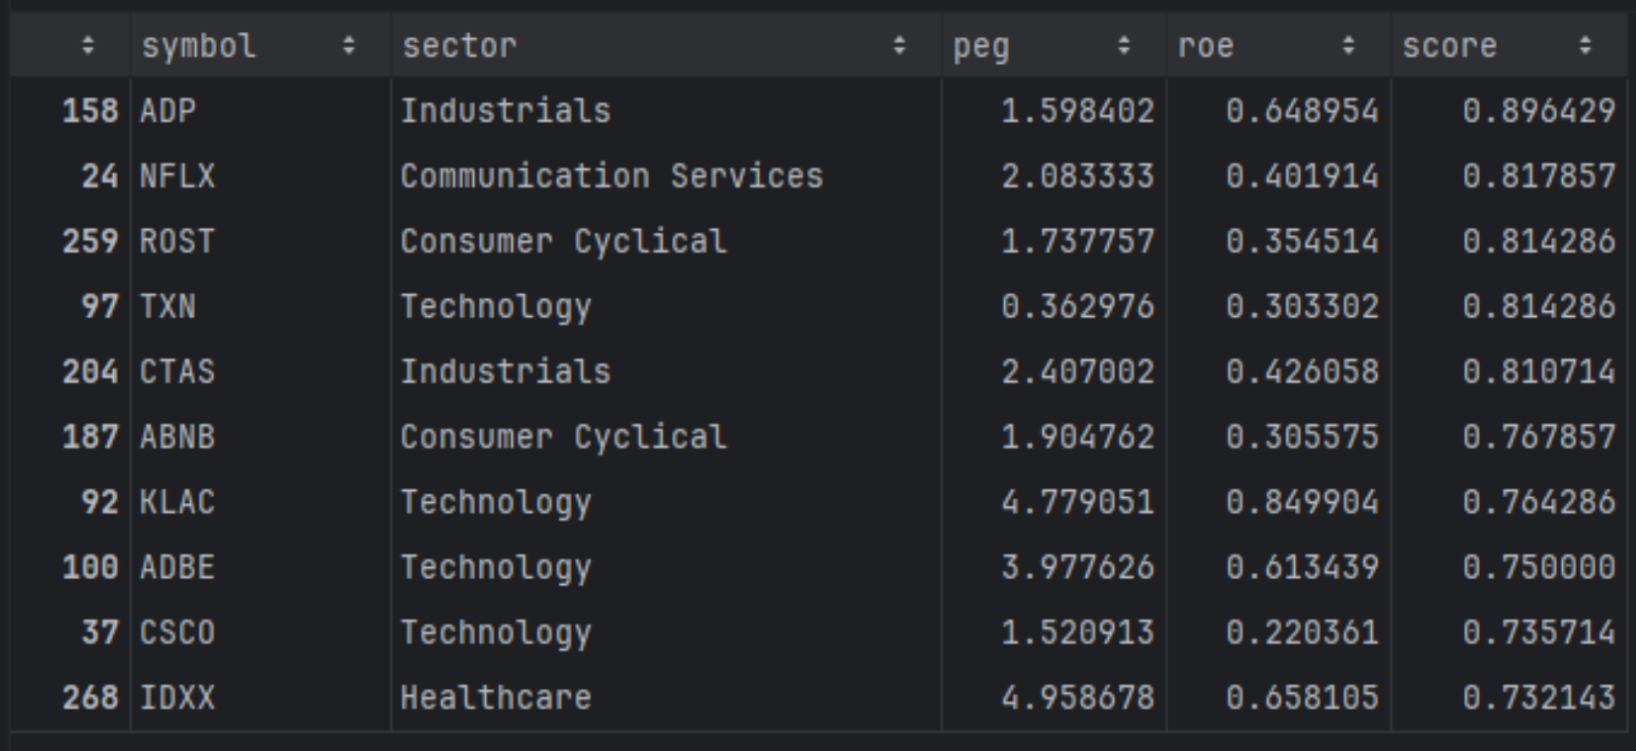The height and width of the screenshot is (751, 1636).
Task: Select the score header text
Action: (x=1449, y=46)
